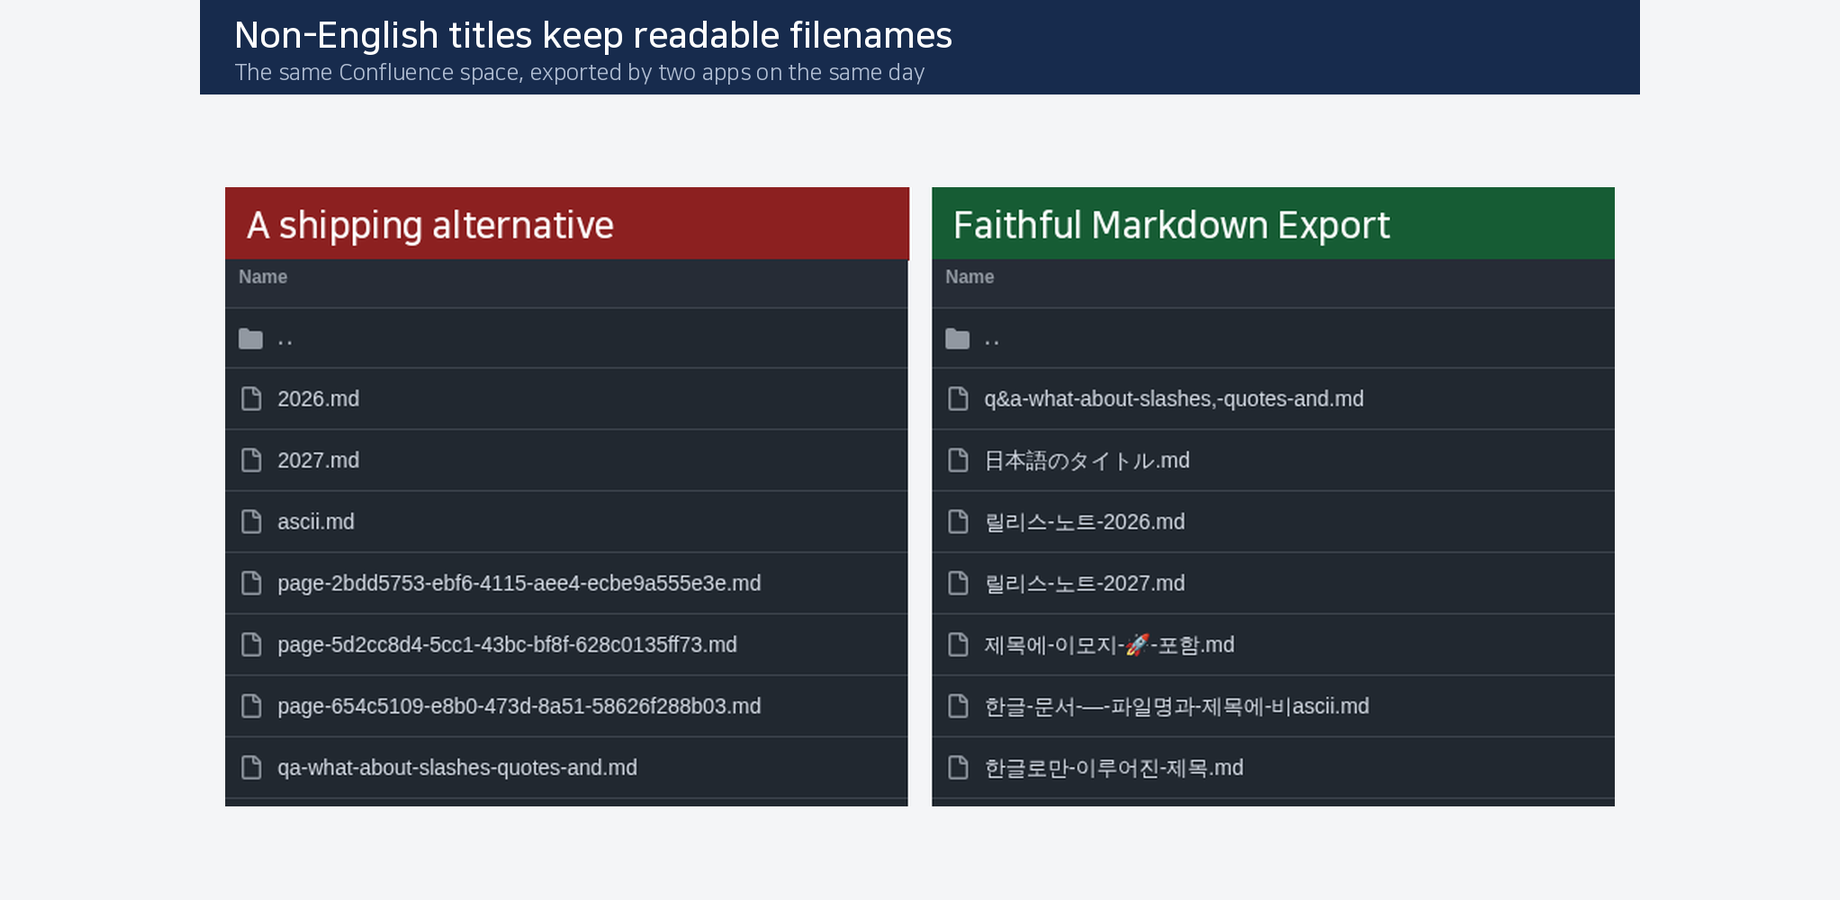Click parent folder icon in Faithful Markdown Export panel
Viewport: 1840px width, 900px height.
(x=958, y=339)
